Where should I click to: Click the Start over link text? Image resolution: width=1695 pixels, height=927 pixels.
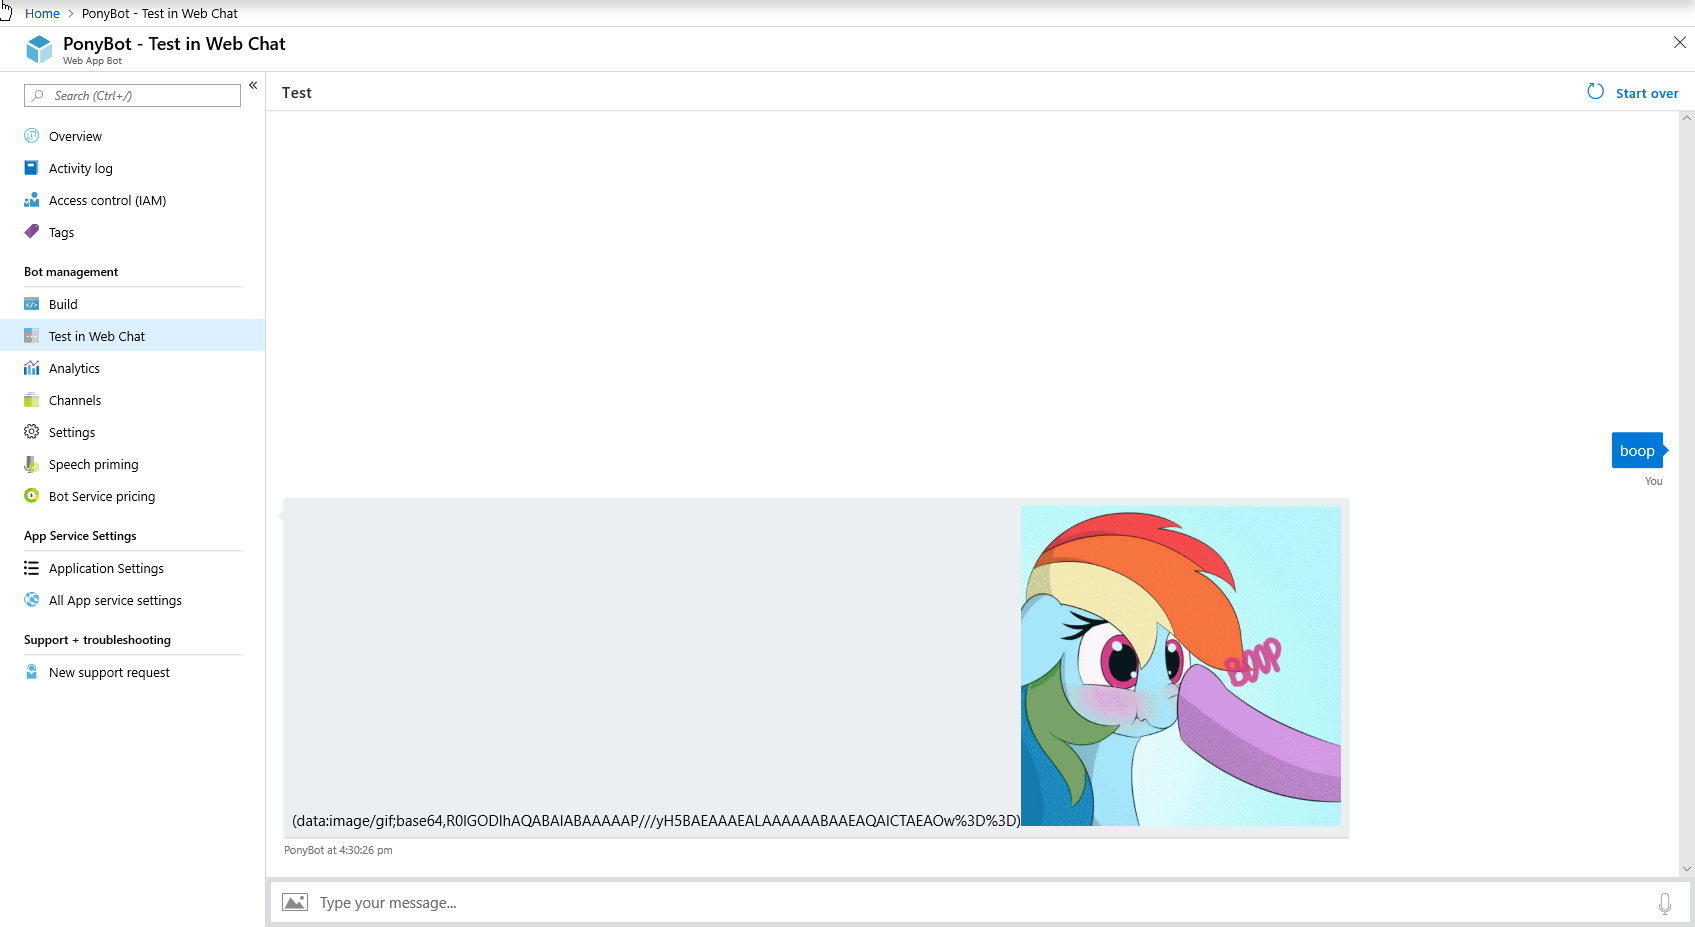point(1647,93)
